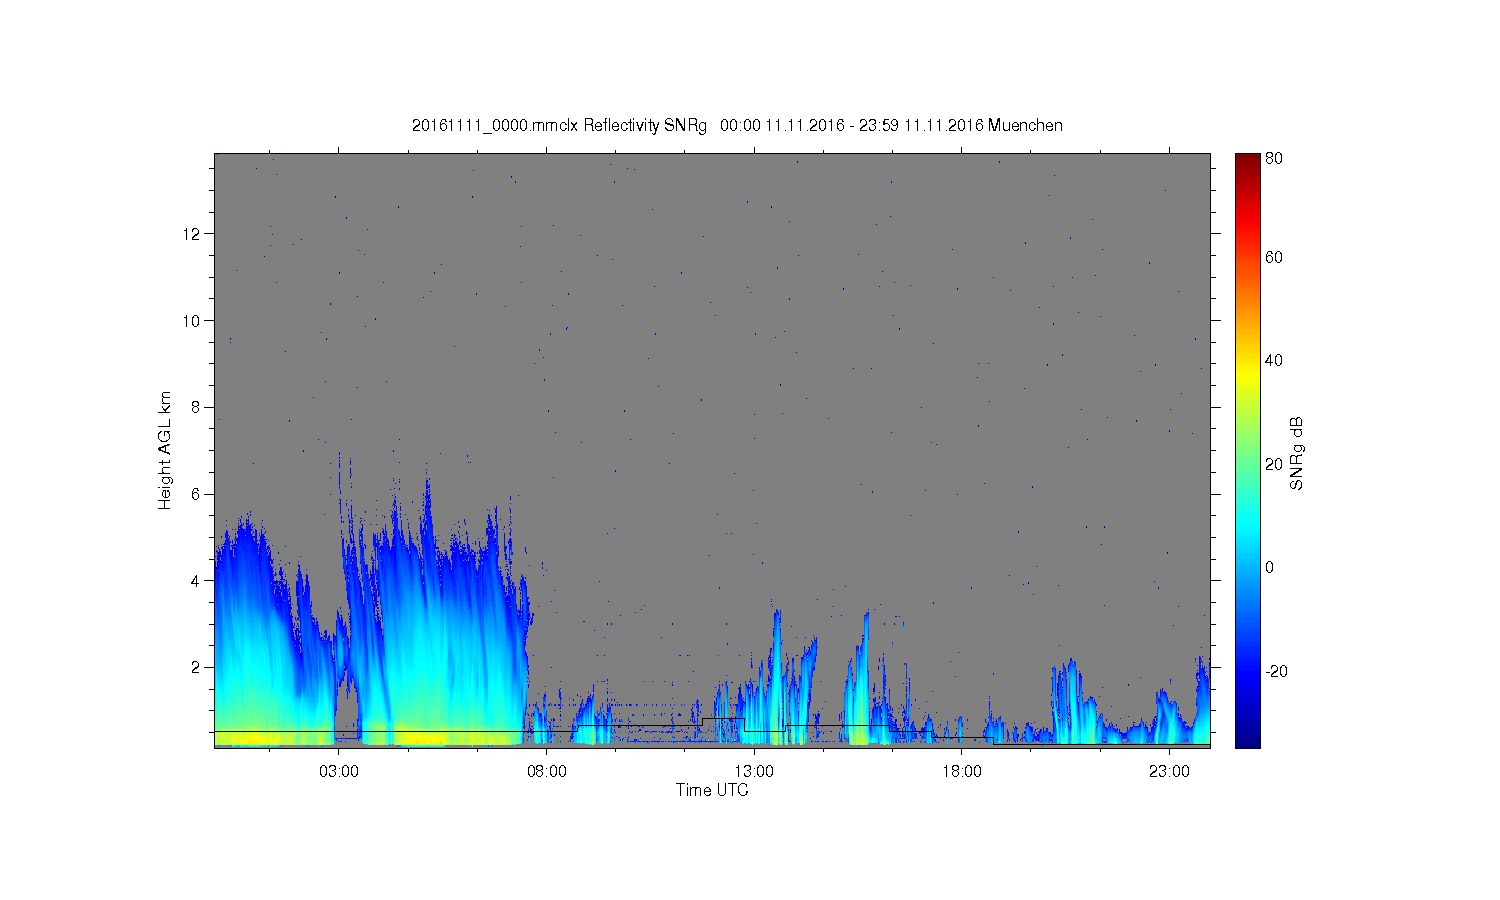Viewport: 1500px width, 900px height.
Task: Click the colorbar value "0"
Action: tap(1270, 567)
